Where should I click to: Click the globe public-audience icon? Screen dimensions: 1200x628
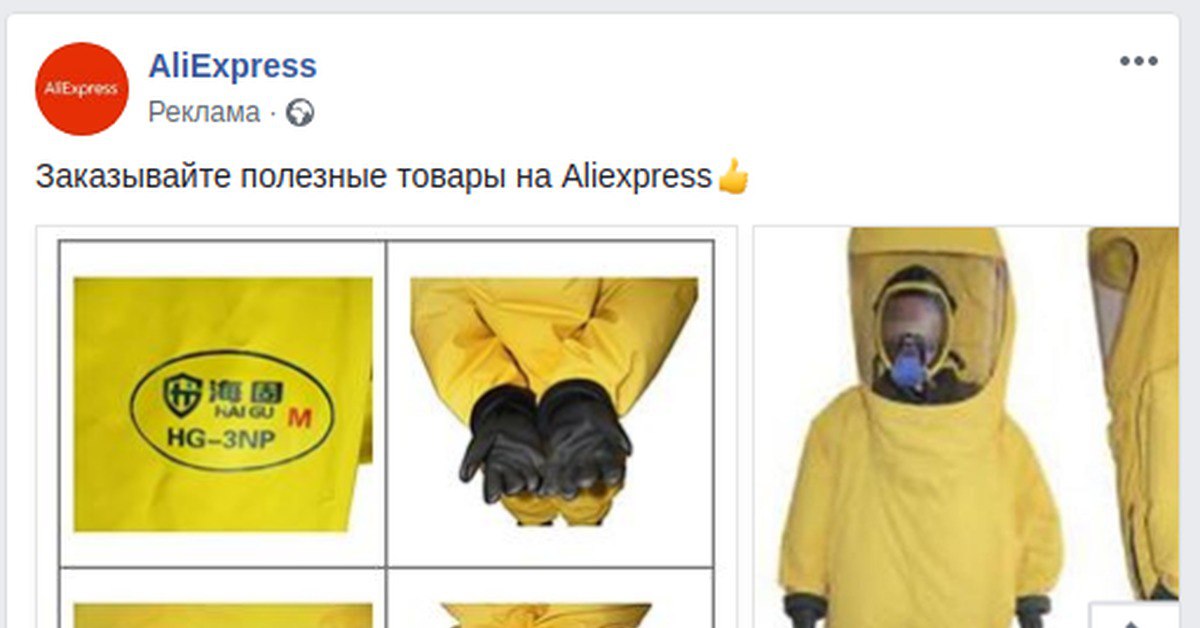(x=300, y=113)
